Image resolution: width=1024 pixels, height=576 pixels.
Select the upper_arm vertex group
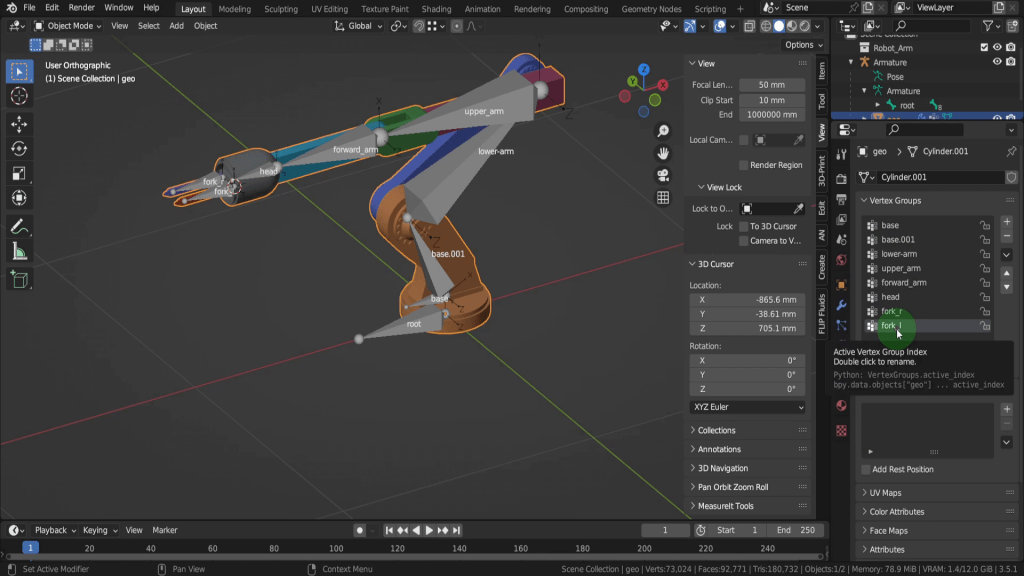(x=900, y=268)
